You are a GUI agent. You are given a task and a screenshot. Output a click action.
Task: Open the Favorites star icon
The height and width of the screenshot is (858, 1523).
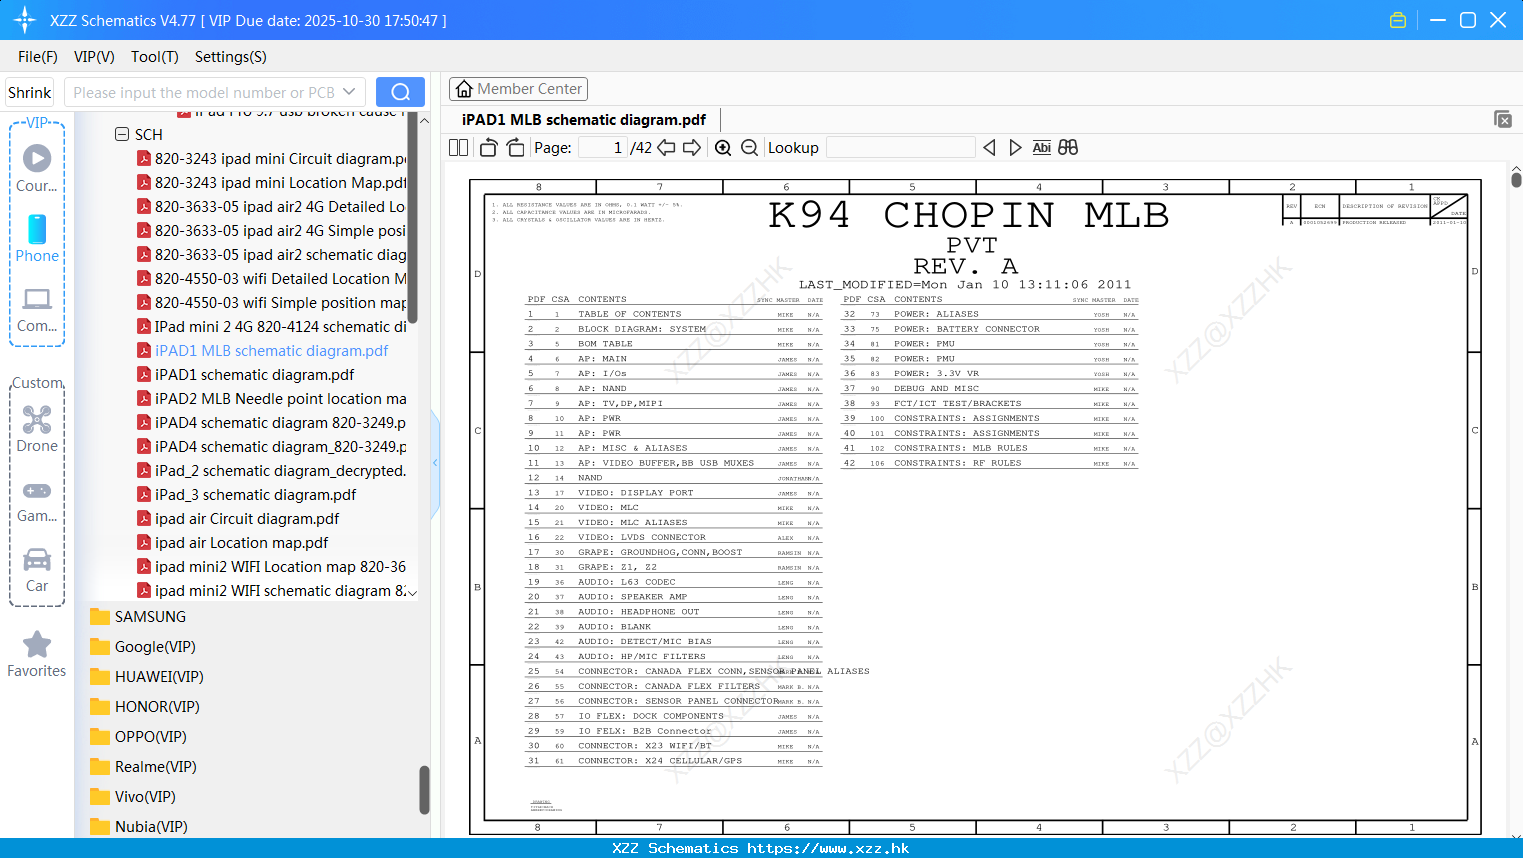tap(37, 655)
